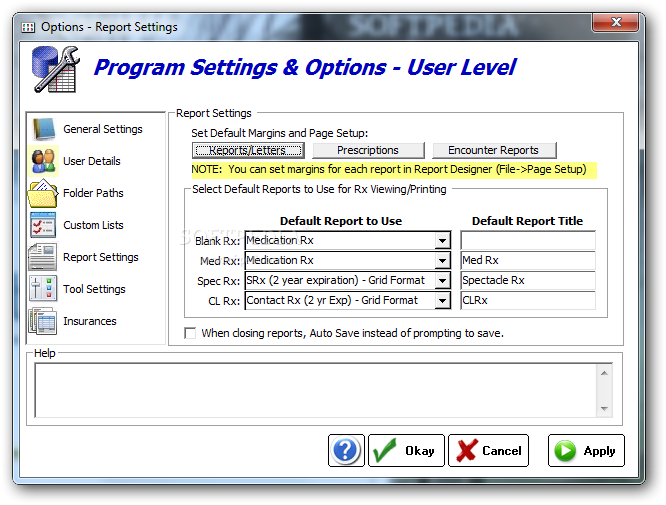
Task: Click the blue question mark help button
Action: (346, 451)
